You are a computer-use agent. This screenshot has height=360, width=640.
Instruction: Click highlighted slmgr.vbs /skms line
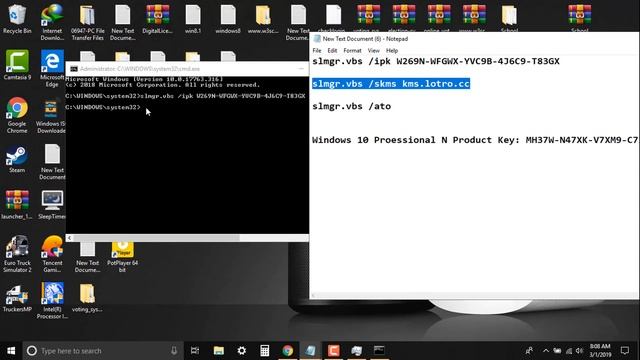coord(391,84)
